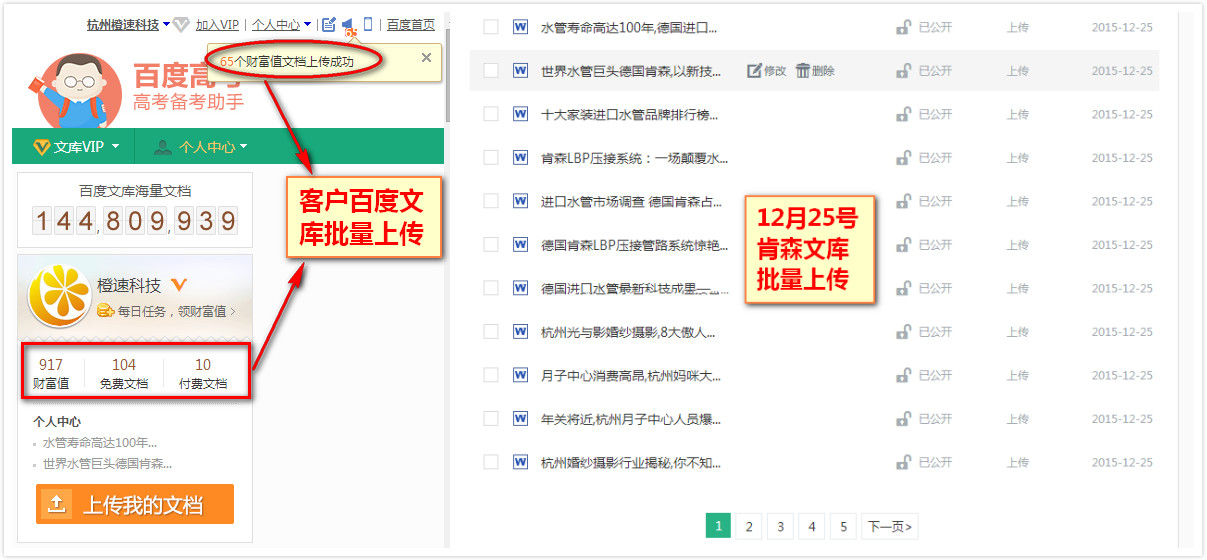Viewport: 1207px width, 560px height.
Task: Click the grey VIP diamond icon
Action: 181,25
